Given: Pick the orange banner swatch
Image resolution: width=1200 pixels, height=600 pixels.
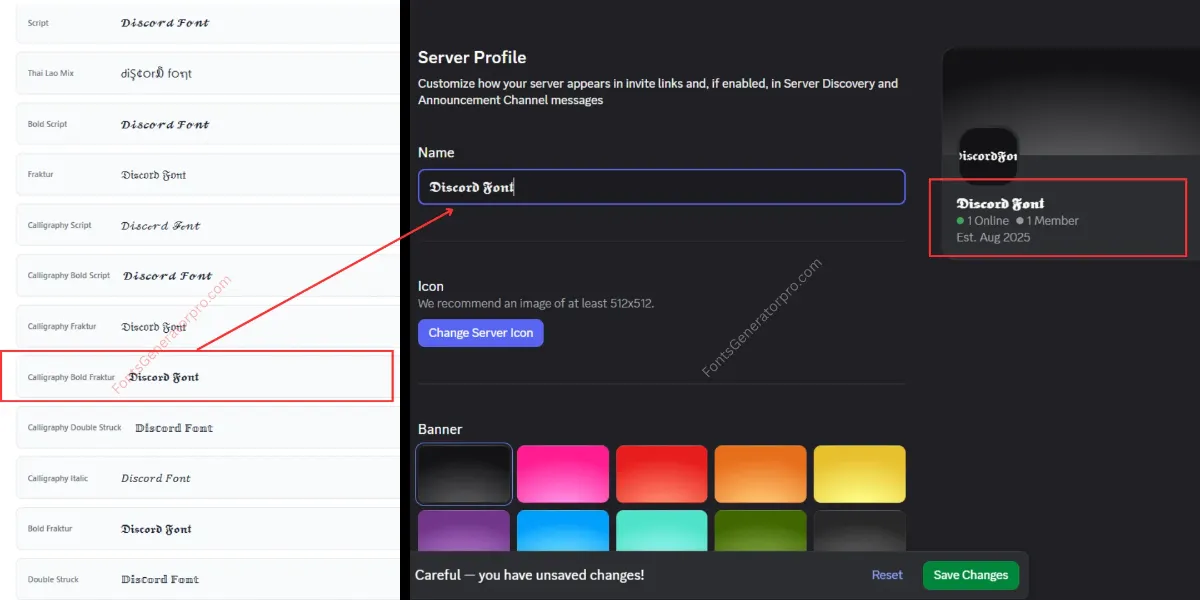Looking at the screenshot, I should 760,474.
